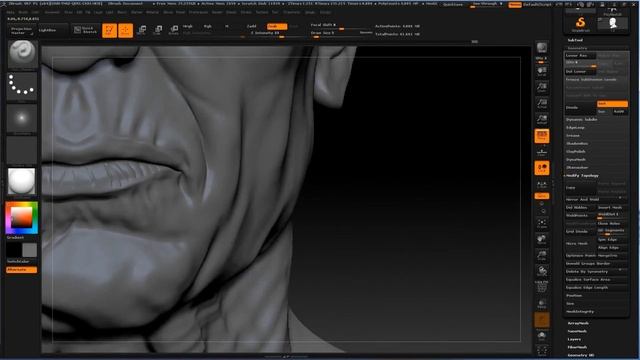Expand FiberMesh section
640x360 pixels.
(577, 347)
